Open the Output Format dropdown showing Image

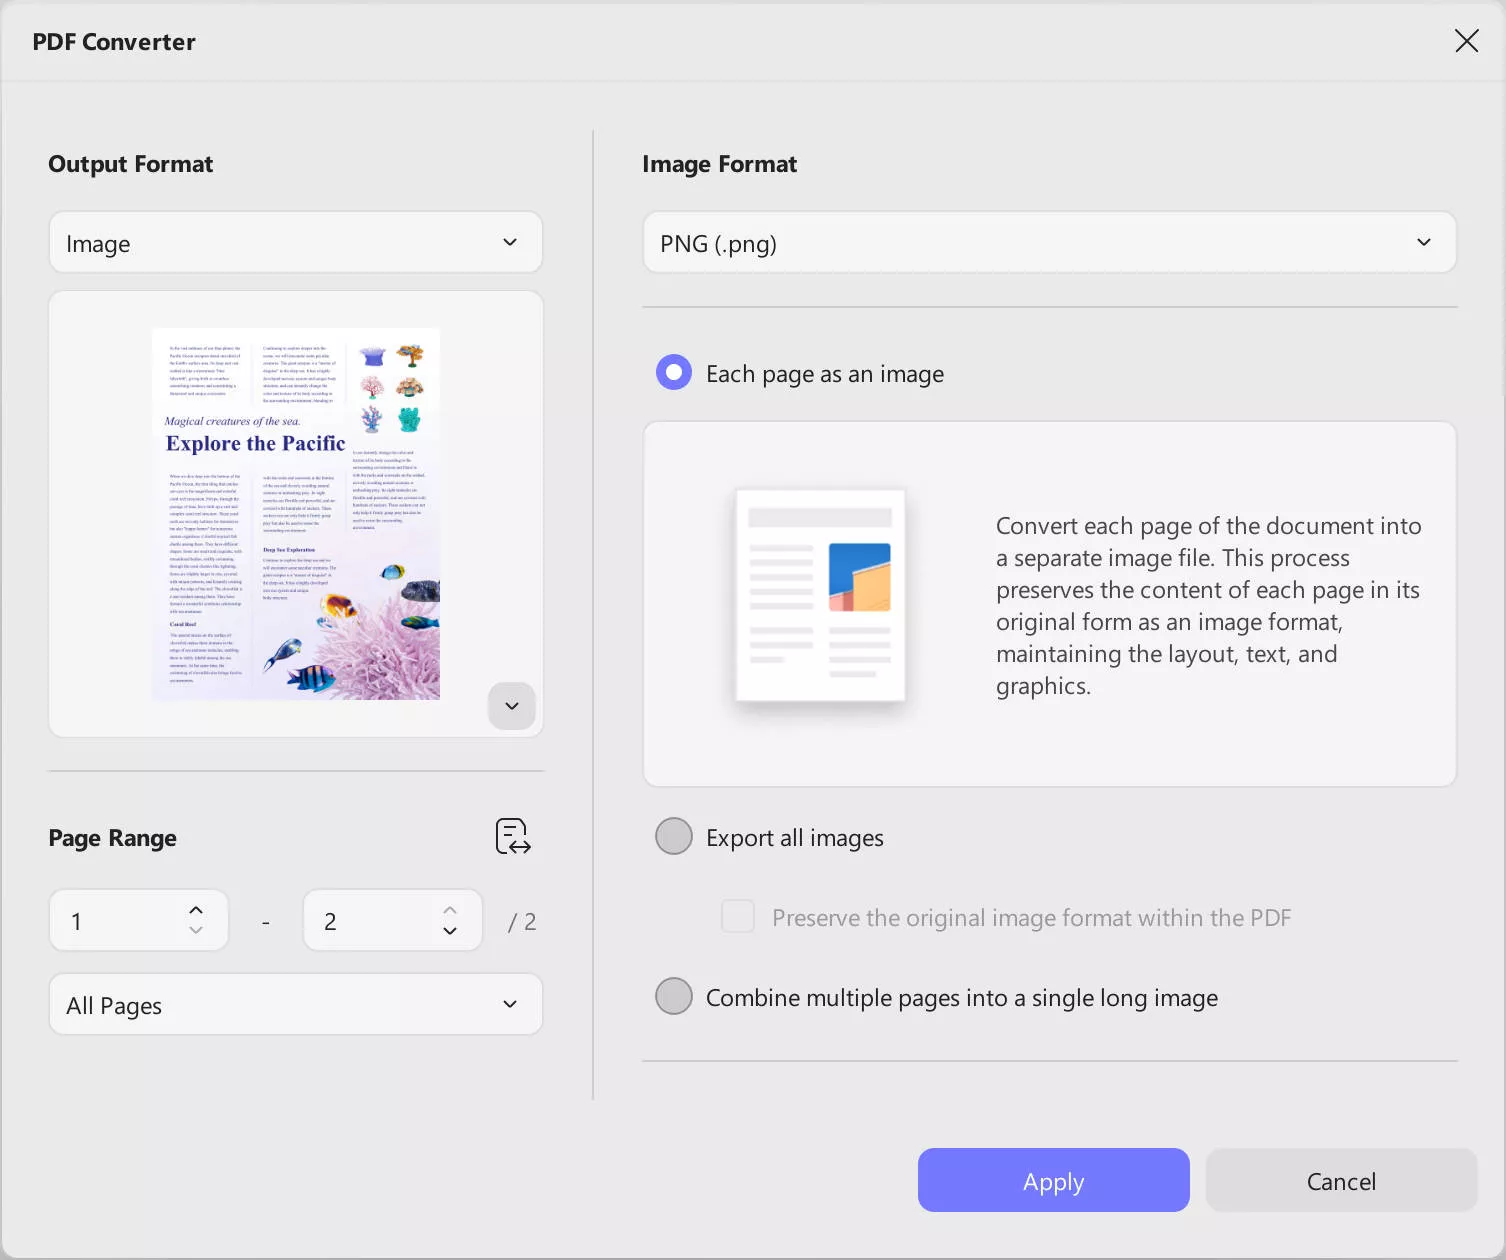point(295,242)
